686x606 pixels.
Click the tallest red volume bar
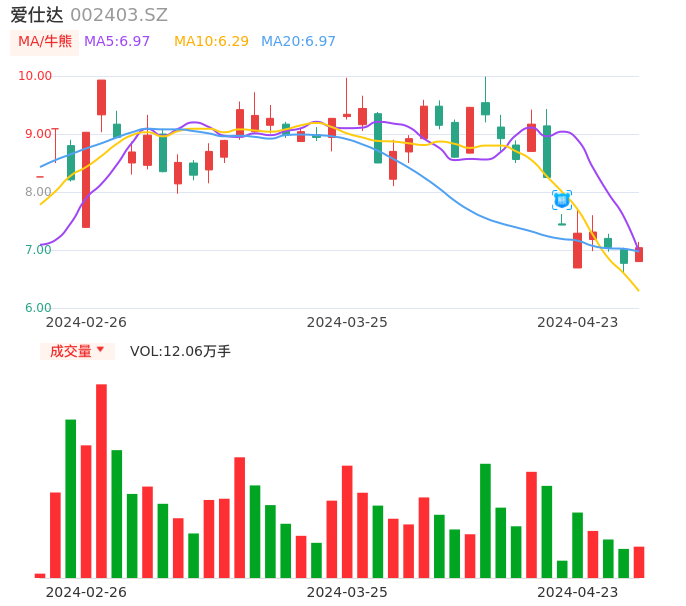[x=101, y=480]
